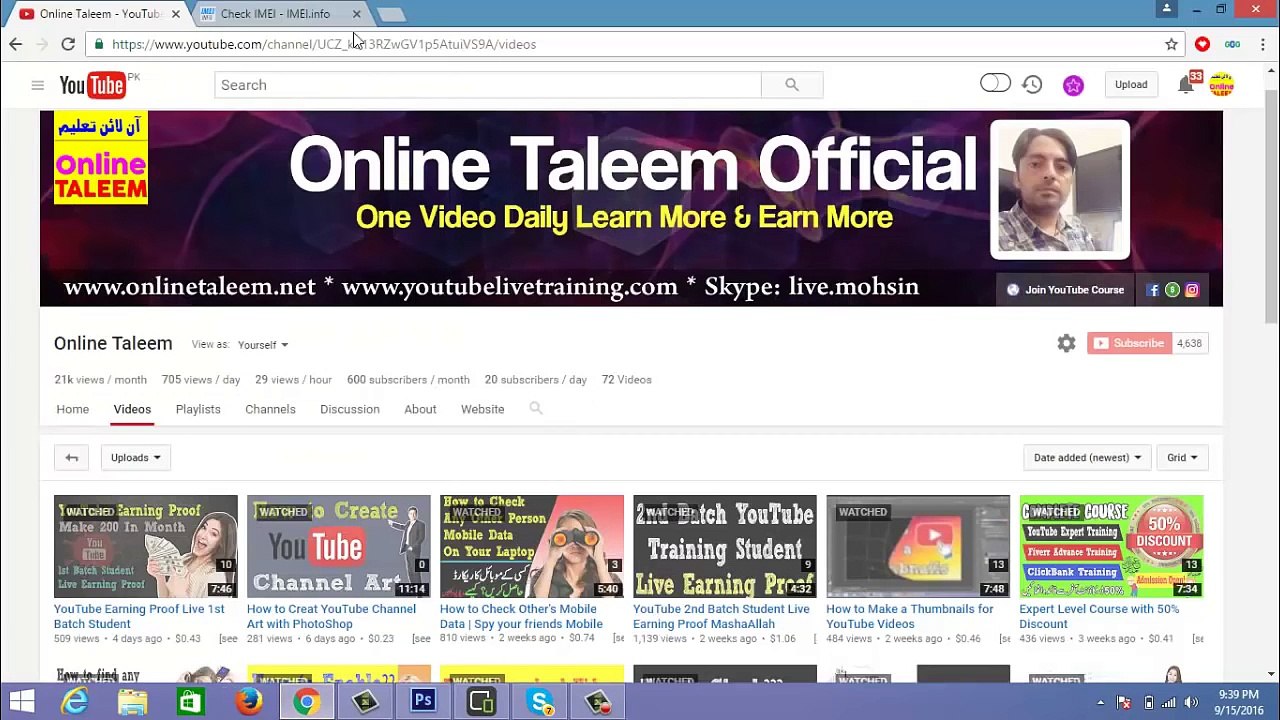The image size is (1280, 720).
Task: Play the 5:40 Mobile Data video thumbnail
Action: pyautogui.click(x=532, y=546)
